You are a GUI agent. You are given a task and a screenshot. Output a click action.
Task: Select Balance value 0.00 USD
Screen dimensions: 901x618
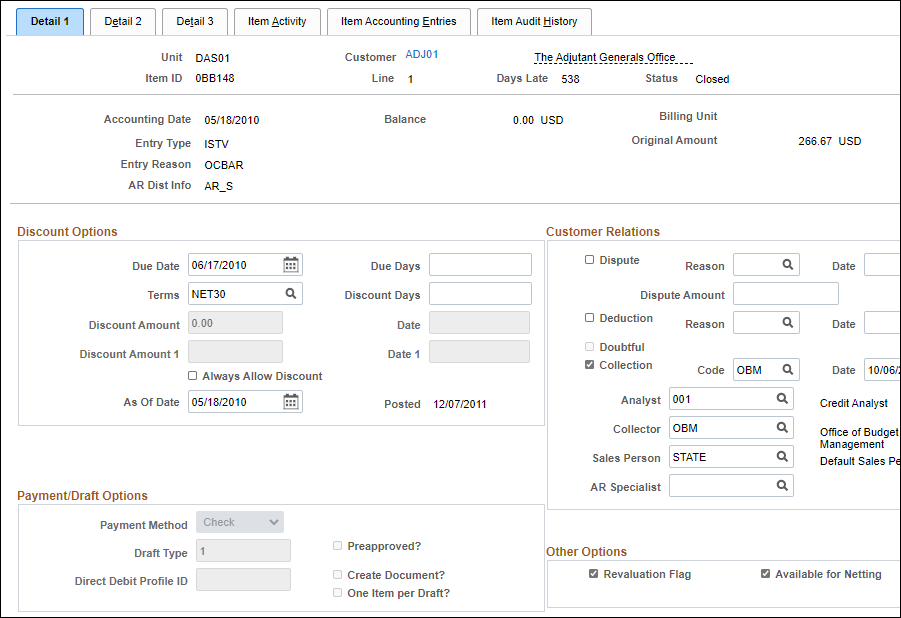[538, 120]
